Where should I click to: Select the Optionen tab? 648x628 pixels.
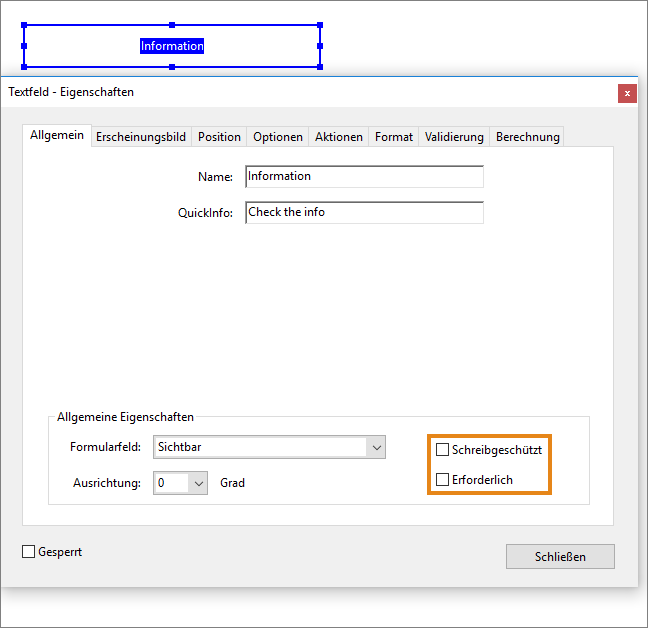coord(277,137)
